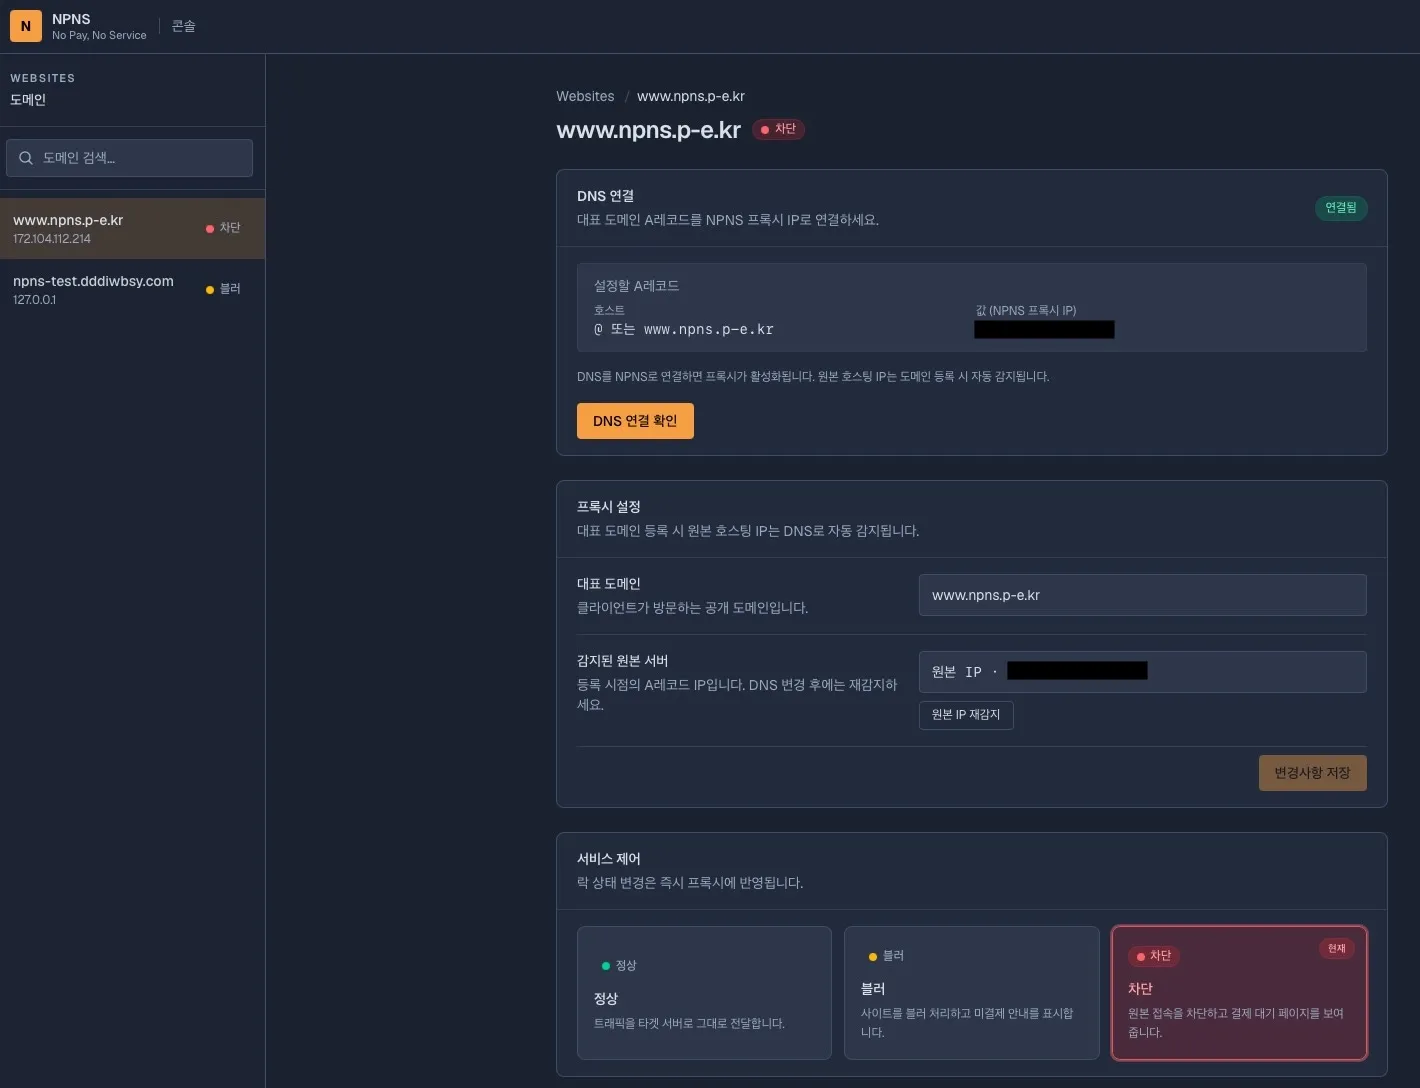1420x1088 pixels.
Task: Click the 차단 status on www.npns.p-e.kr row
Action: 223,228
